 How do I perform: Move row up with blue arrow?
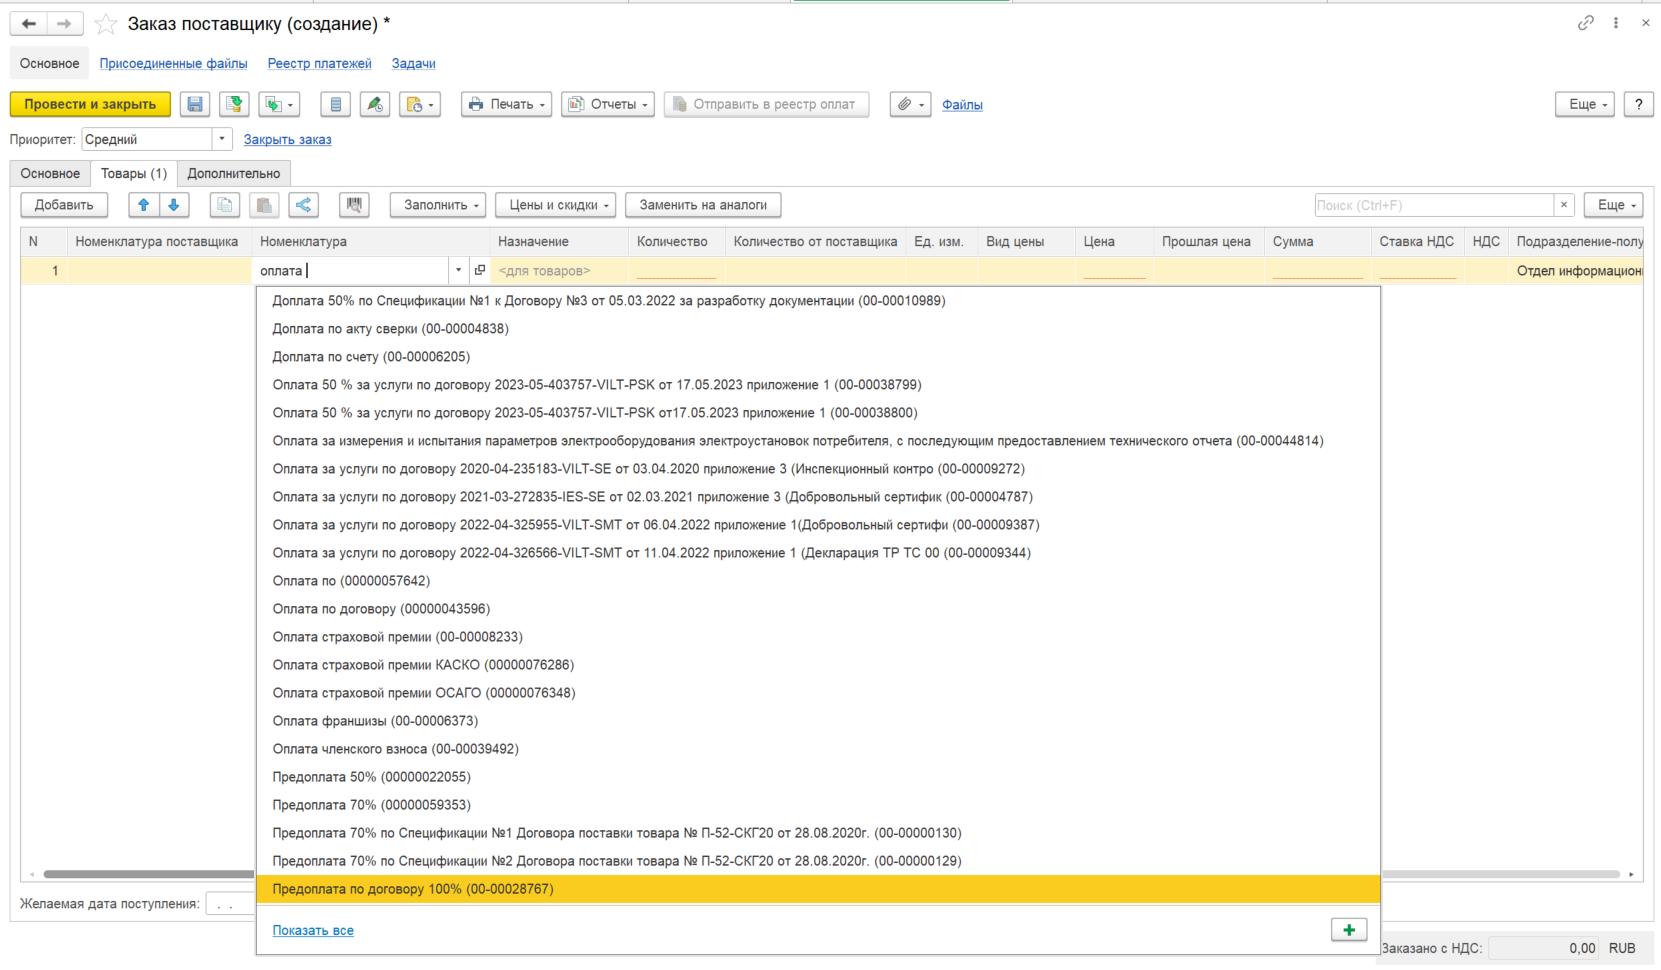tap(144, 205)
